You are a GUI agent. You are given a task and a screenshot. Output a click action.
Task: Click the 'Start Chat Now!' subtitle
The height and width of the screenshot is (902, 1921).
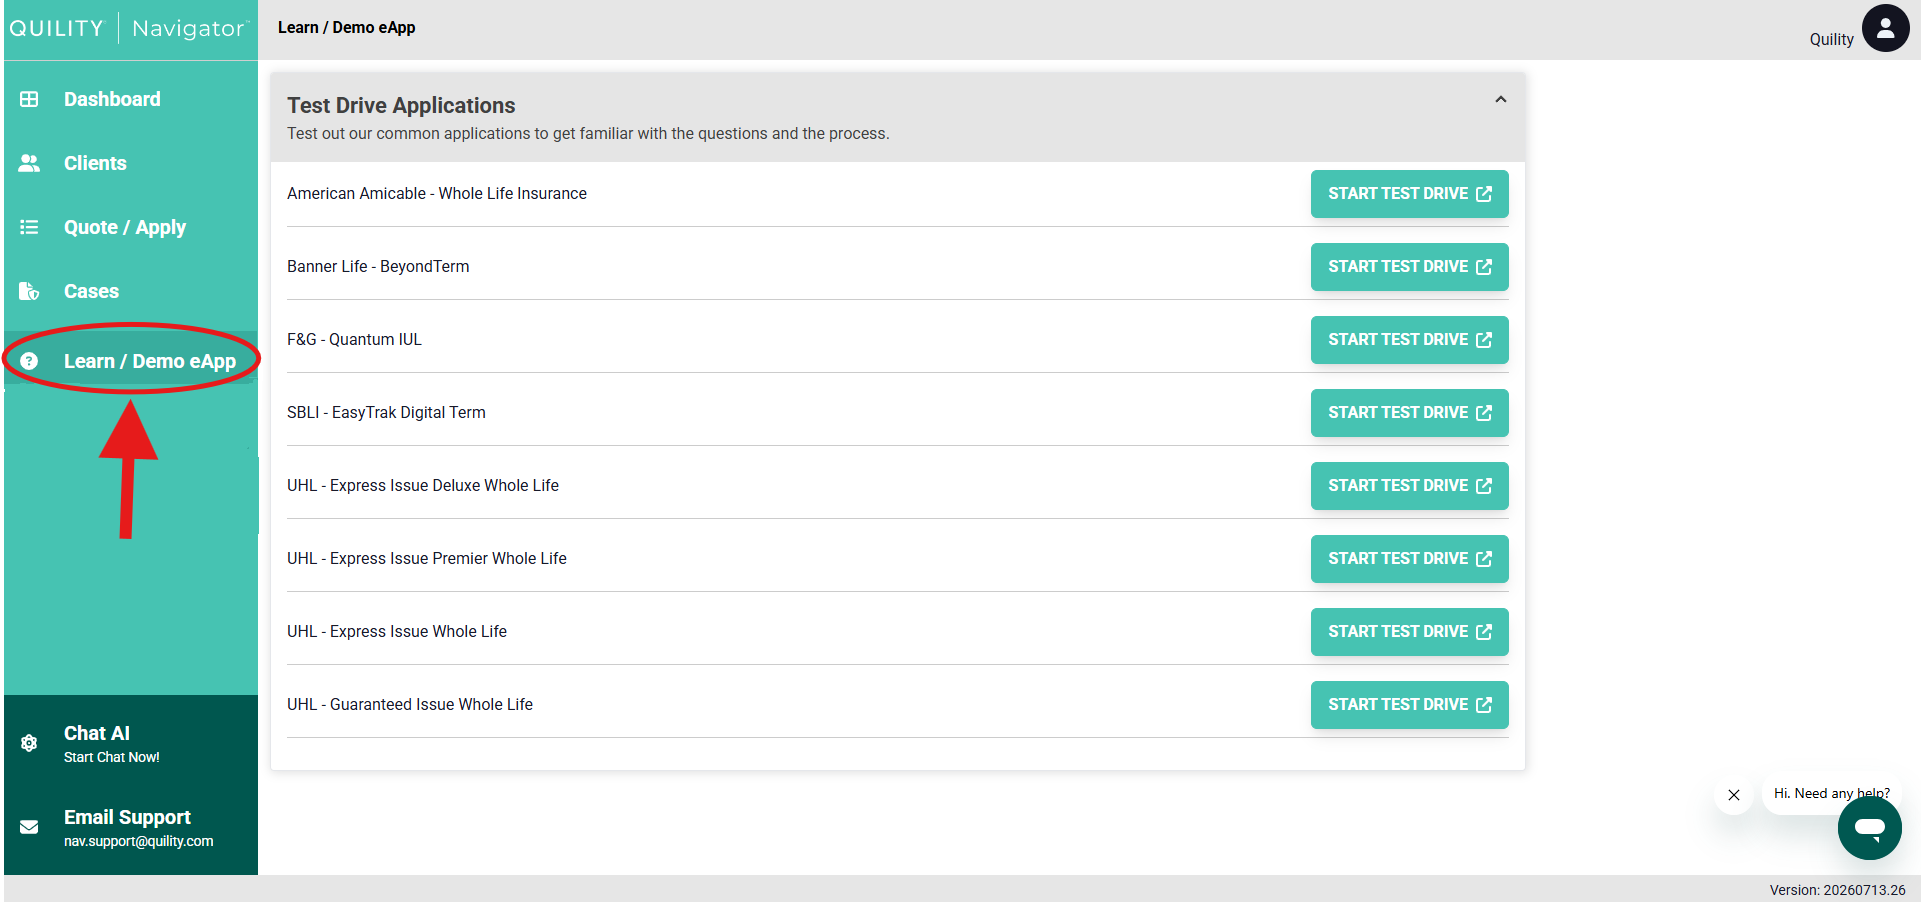(x=112, y=757)
